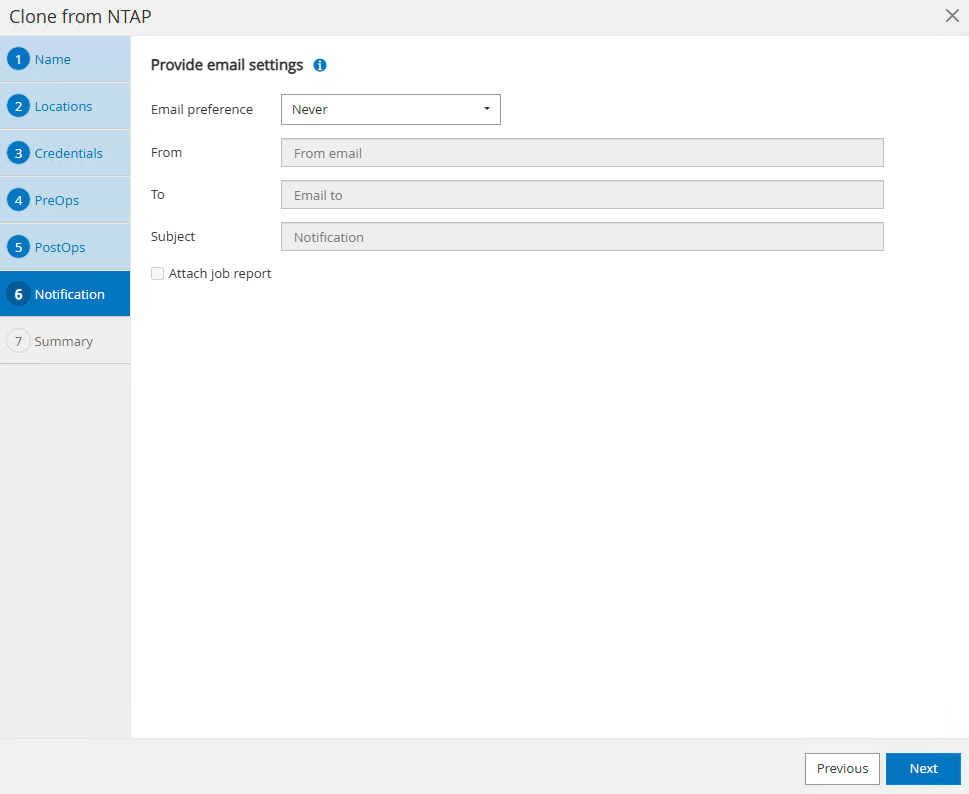Click the From email input field

[x=582, y=153]
